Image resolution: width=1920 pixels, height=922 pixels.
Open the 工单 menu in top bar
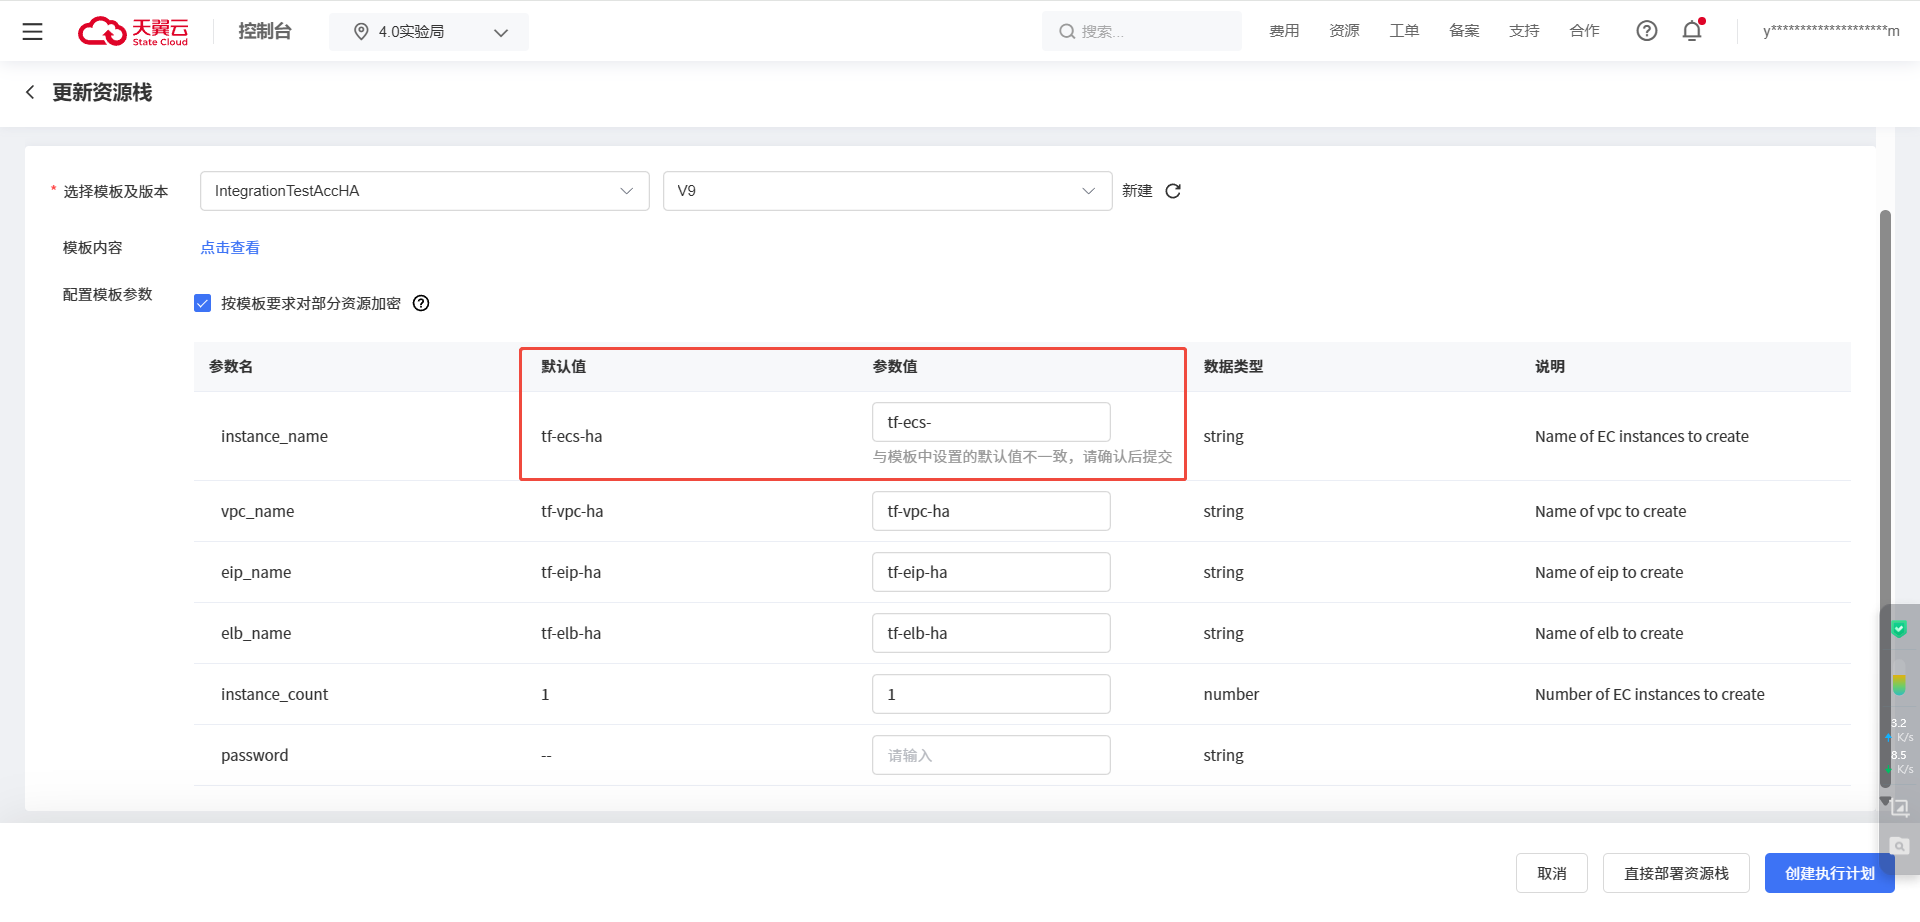tap(1404, 31)
